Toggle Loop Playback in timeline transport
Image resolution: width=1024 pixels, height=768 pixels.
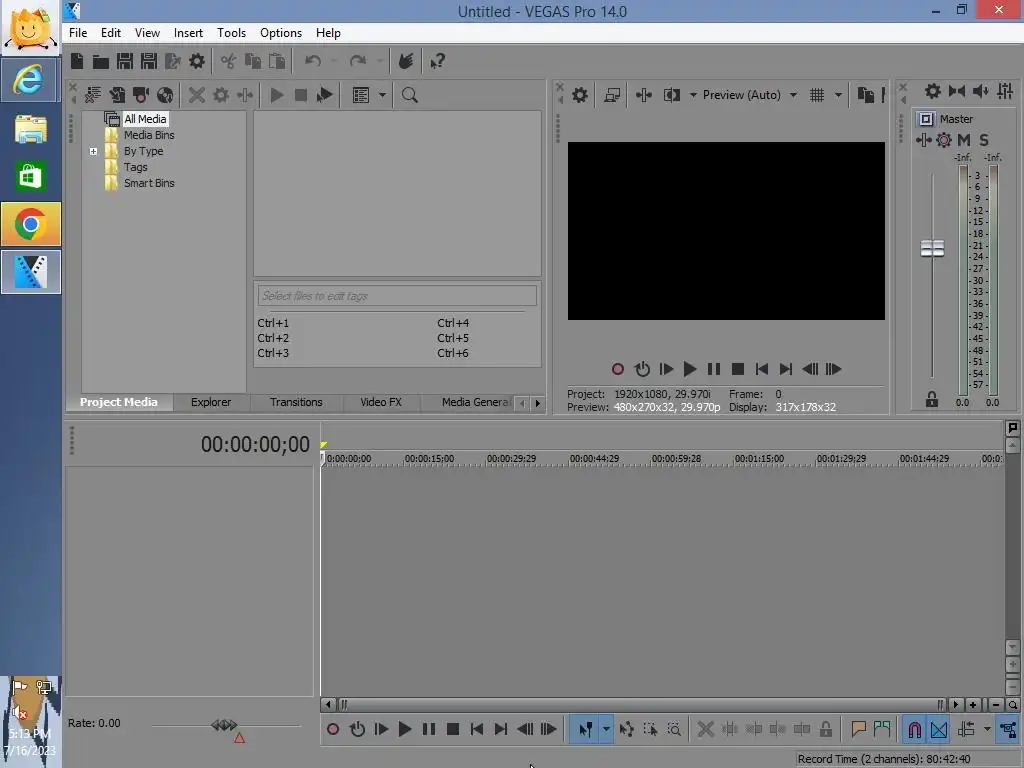tap(357, 729)
